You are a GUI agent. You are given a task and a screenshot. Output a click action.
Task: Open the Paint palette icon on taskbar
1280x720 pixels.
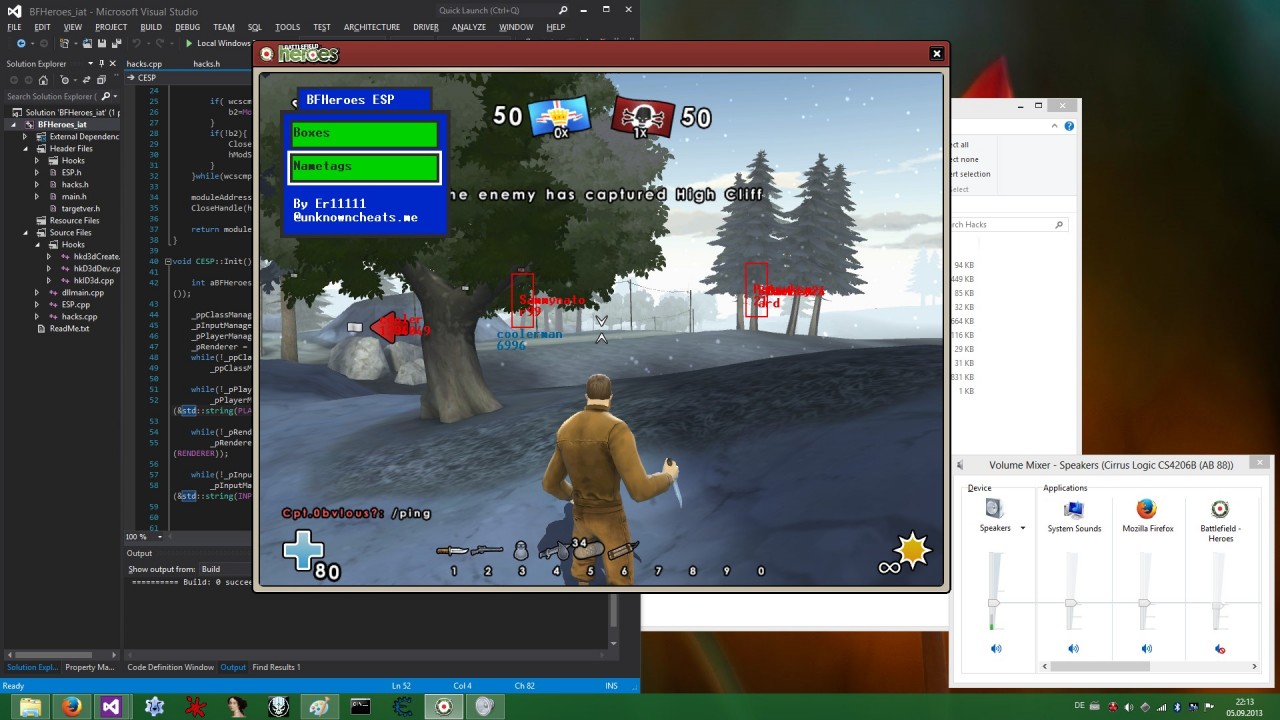tap(319, 707)
